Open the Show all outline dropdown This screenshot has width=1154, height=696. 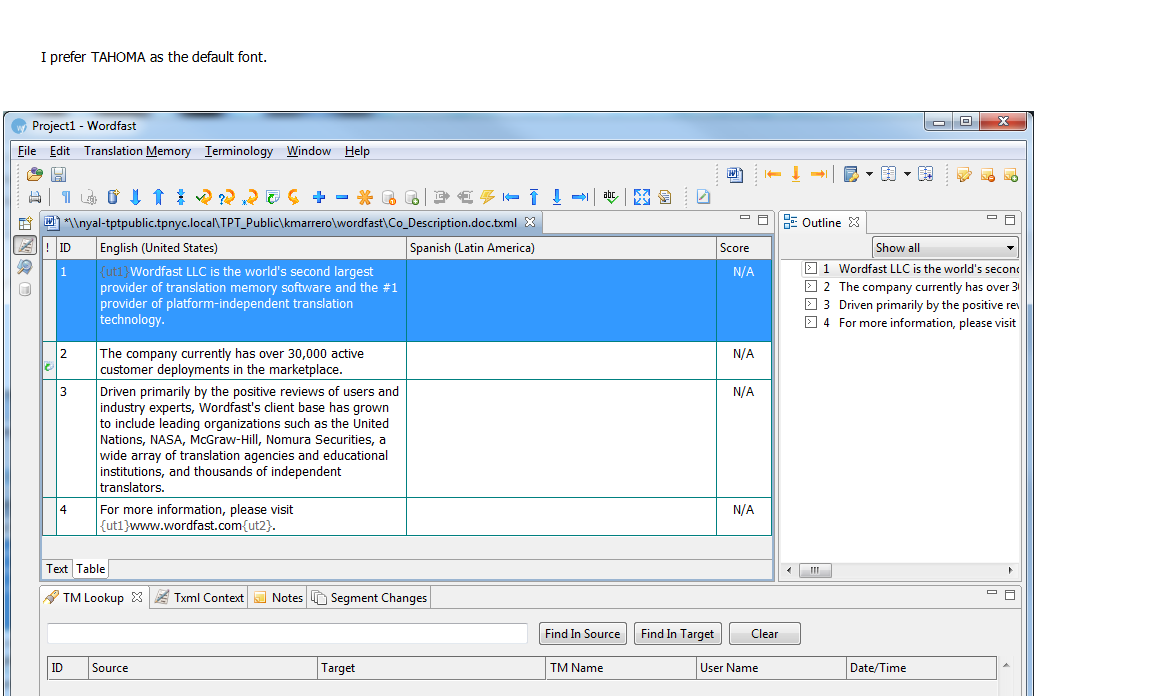click(944, 246)
